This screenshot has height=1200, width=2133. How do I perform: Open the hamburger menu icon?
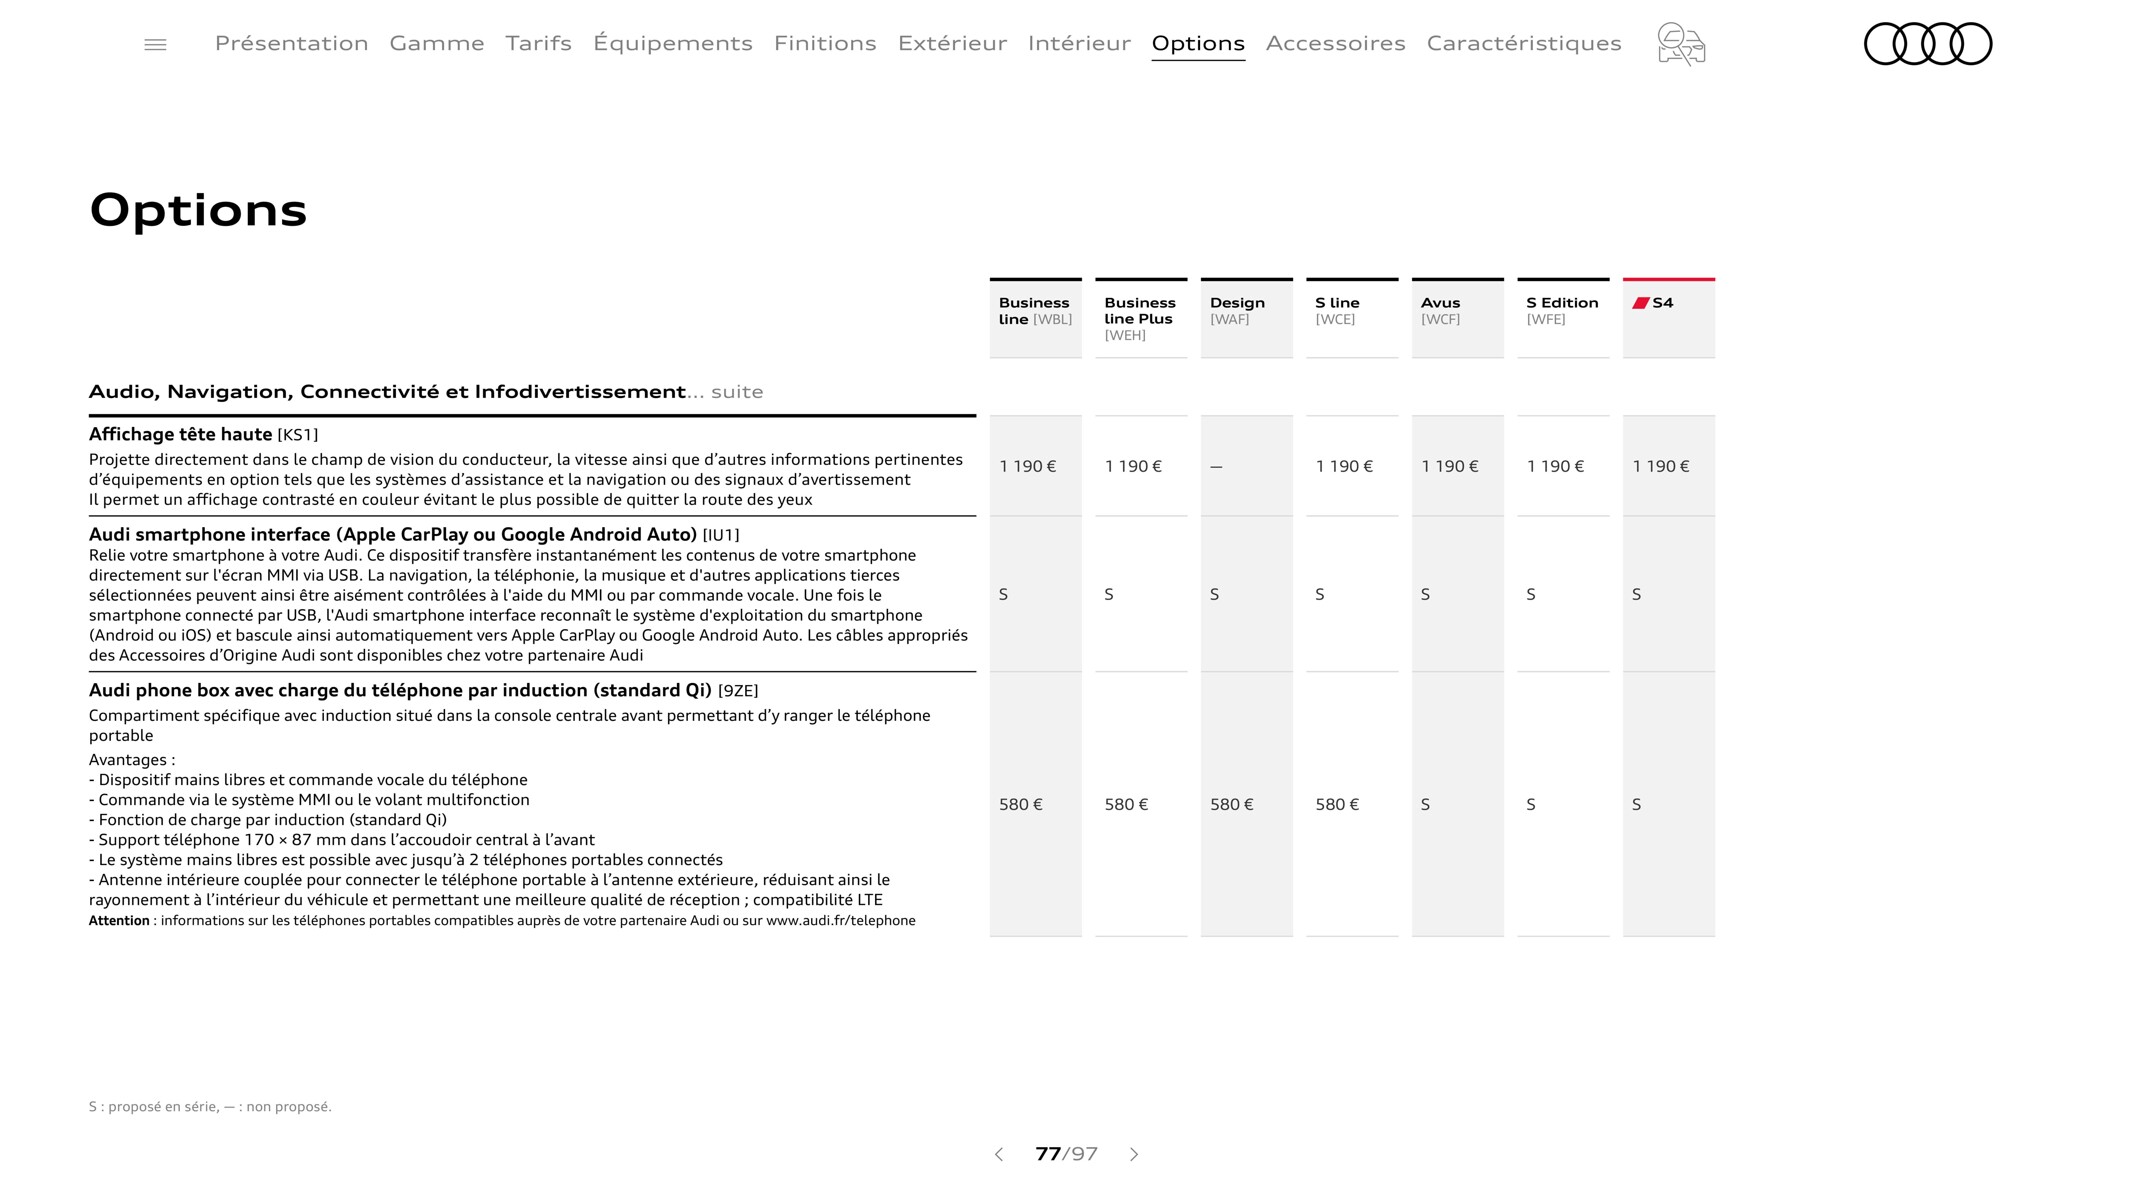point(155,44)
